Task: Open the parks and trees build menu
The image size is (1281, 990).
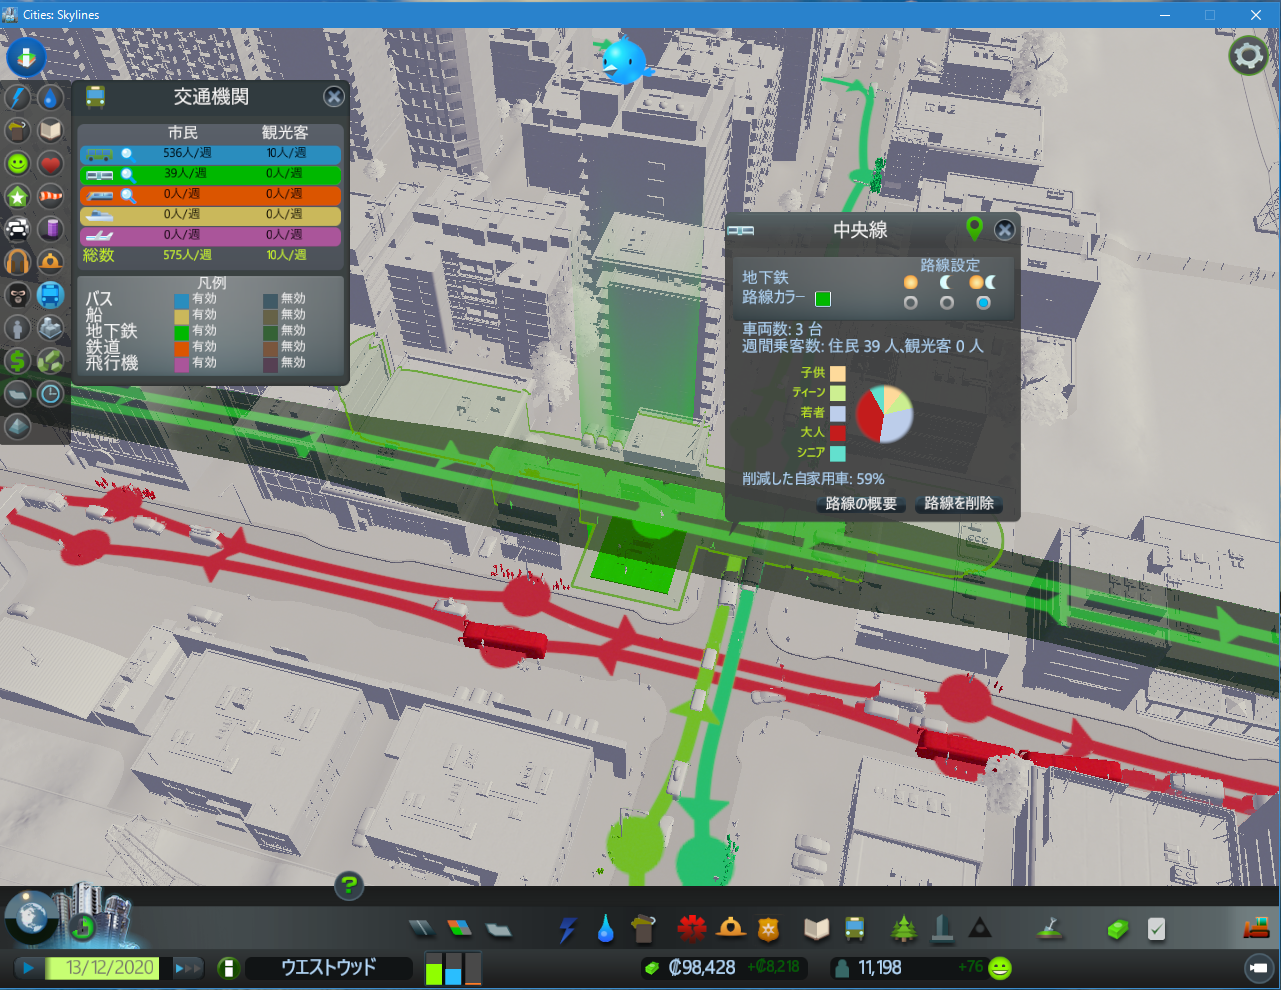Action: (x=904, y=929)
